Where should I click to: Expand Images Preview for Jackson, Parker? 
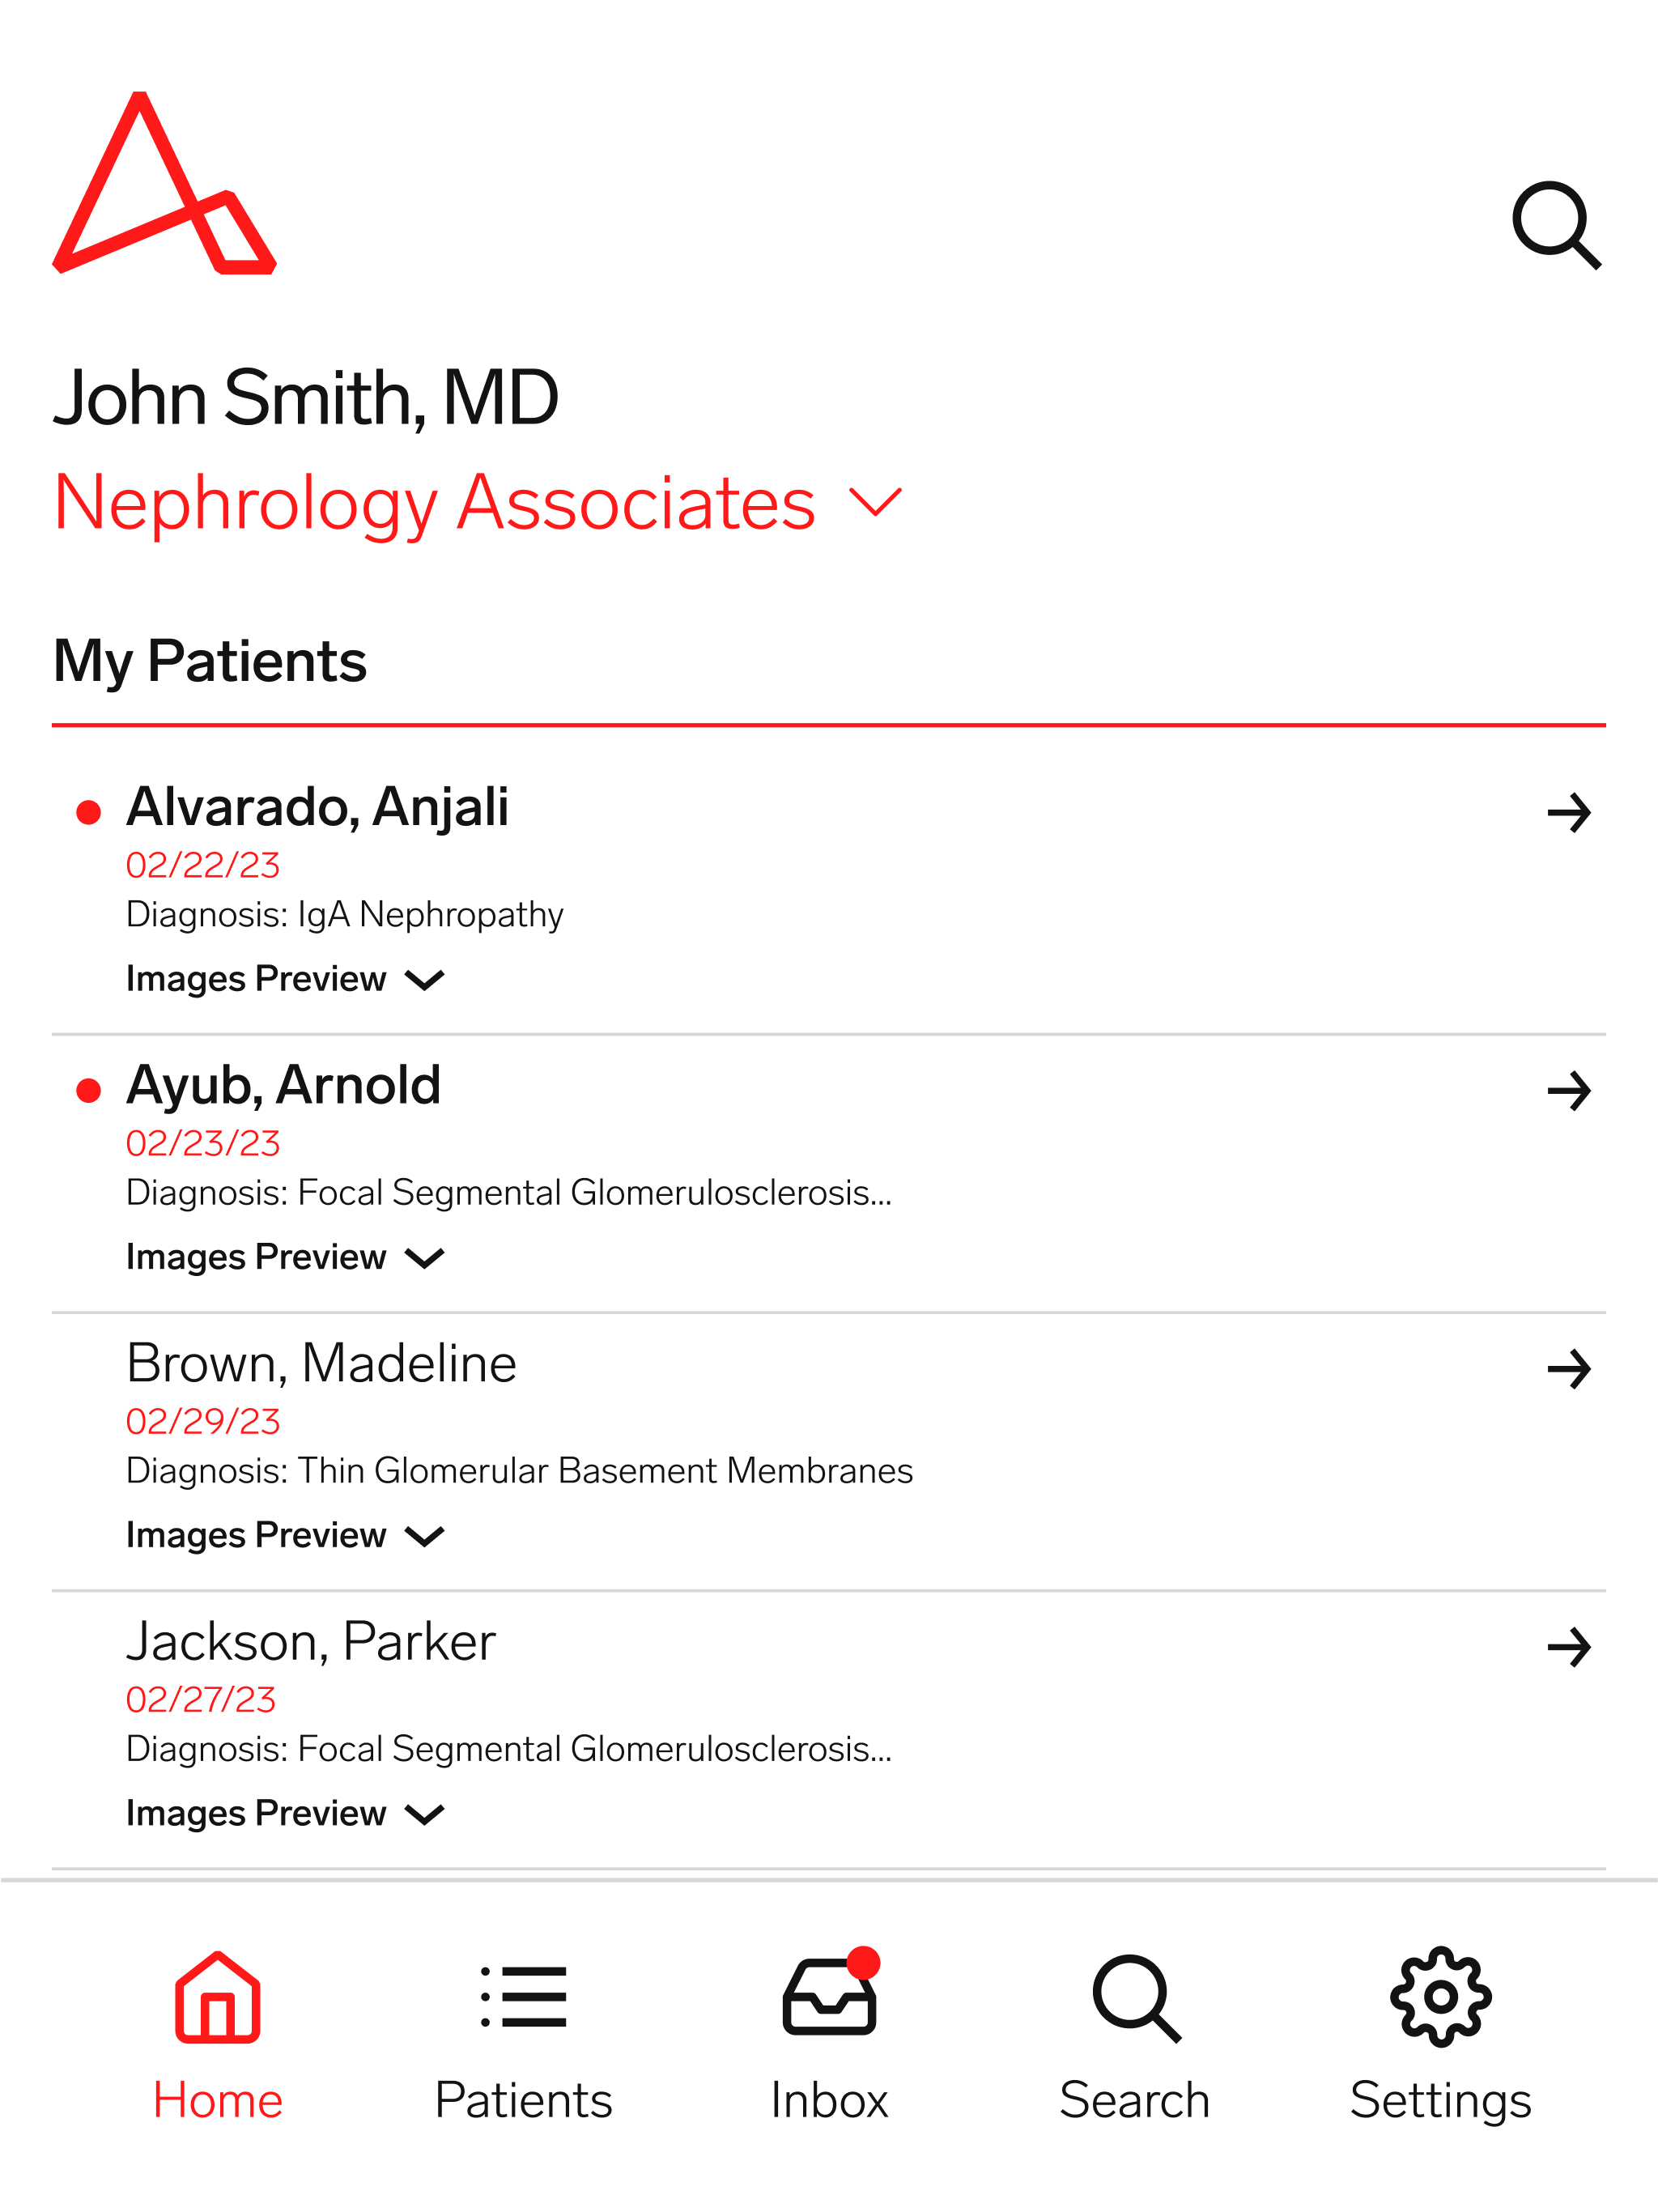pos(285,1813)
